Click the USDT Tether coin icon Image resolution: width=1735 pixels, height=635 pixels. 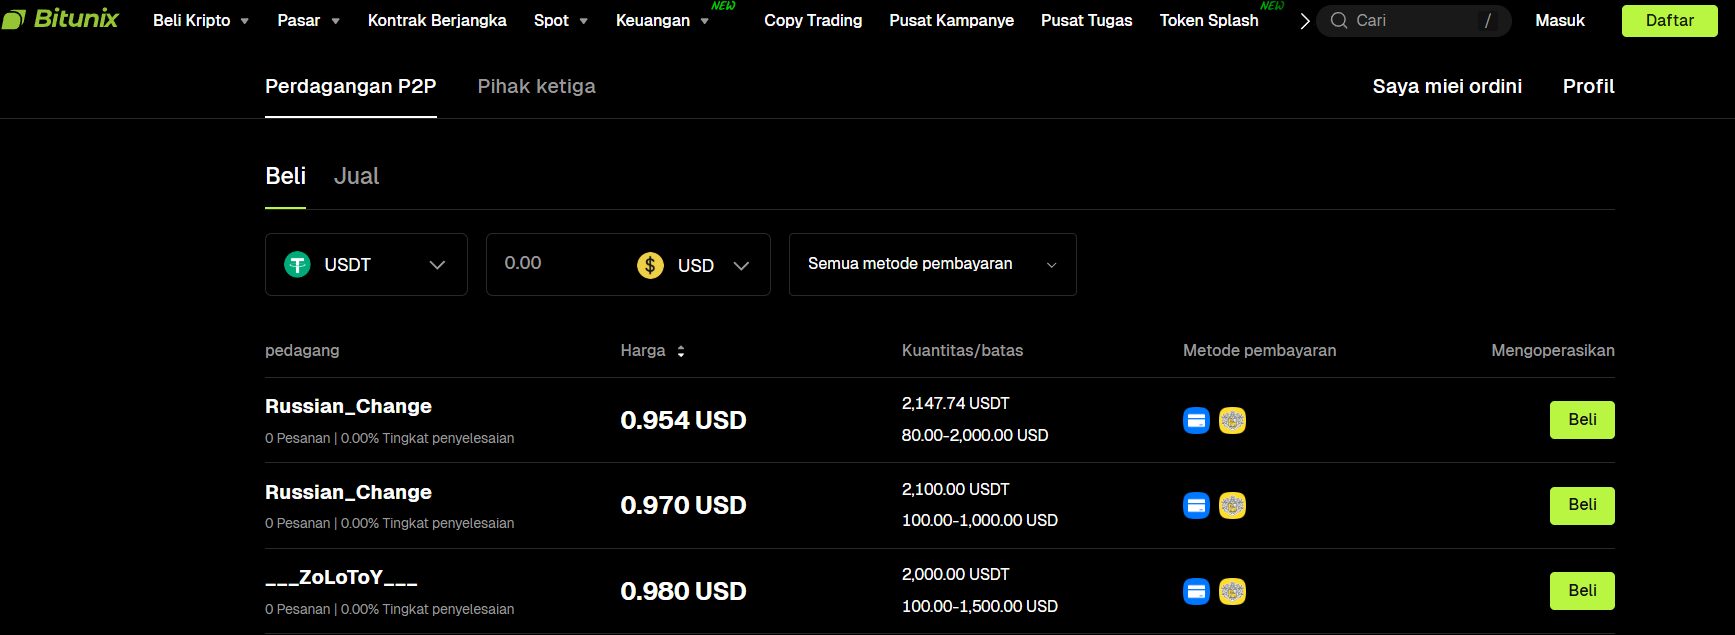click(297, 265)
